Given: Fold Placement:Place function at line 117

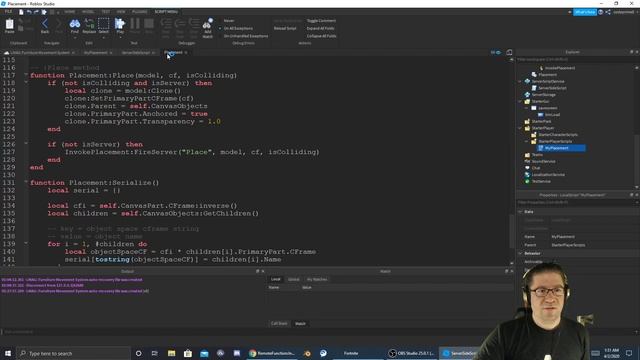Looking at the screenshot, I should pos(26,75).
